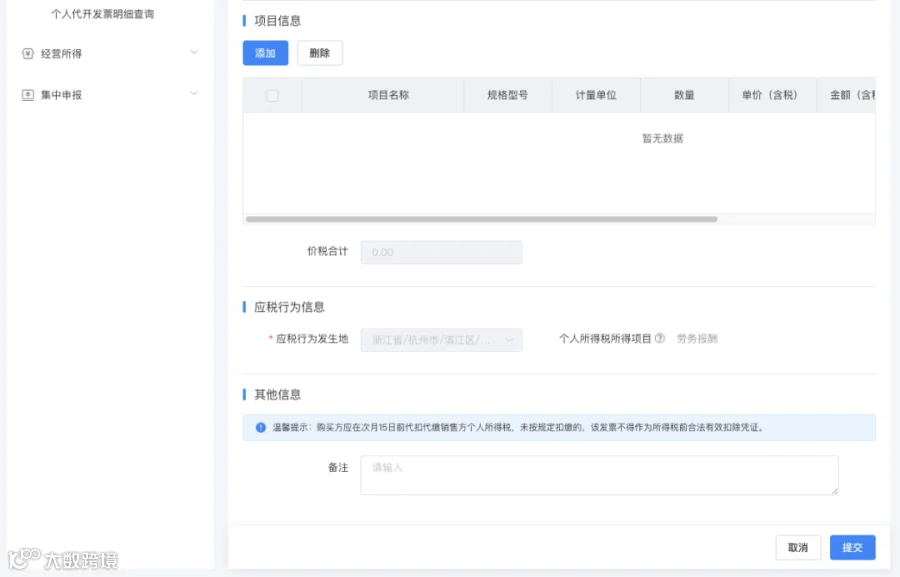
Task: Expand the 集中申报 menu chevron
Action: (194, 93)
